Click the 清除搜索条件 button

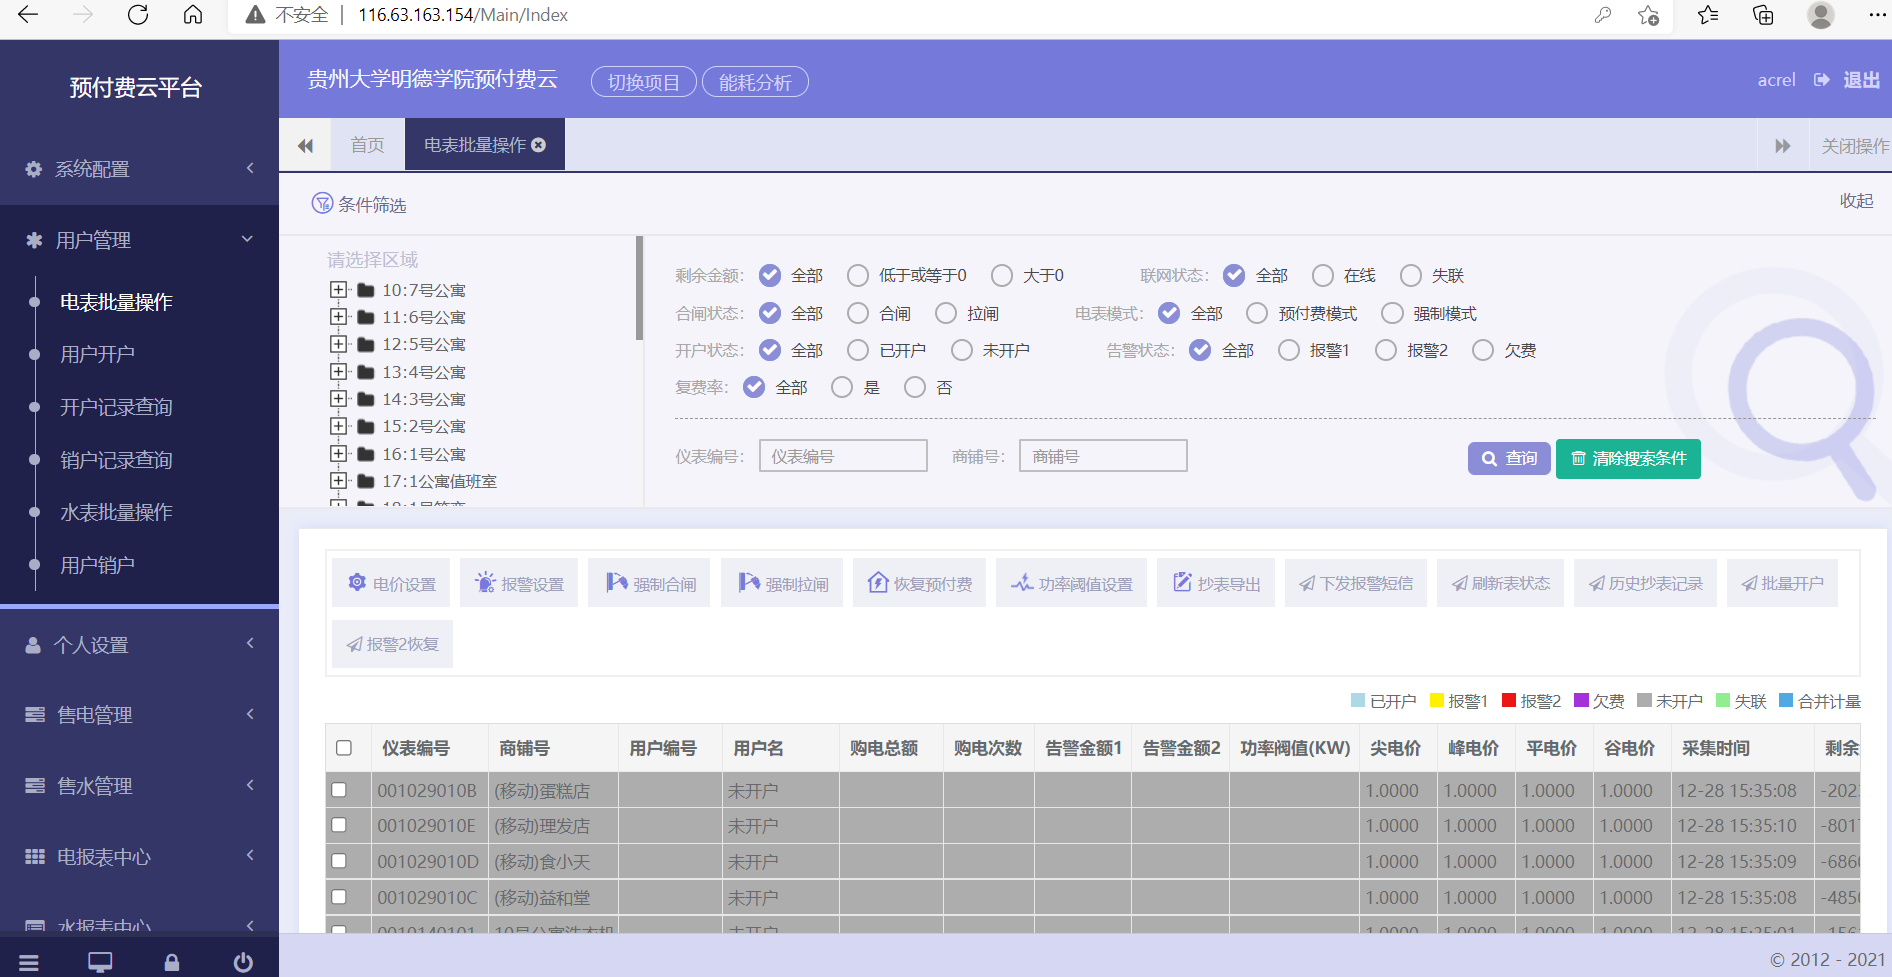(x=1627, y=458)
